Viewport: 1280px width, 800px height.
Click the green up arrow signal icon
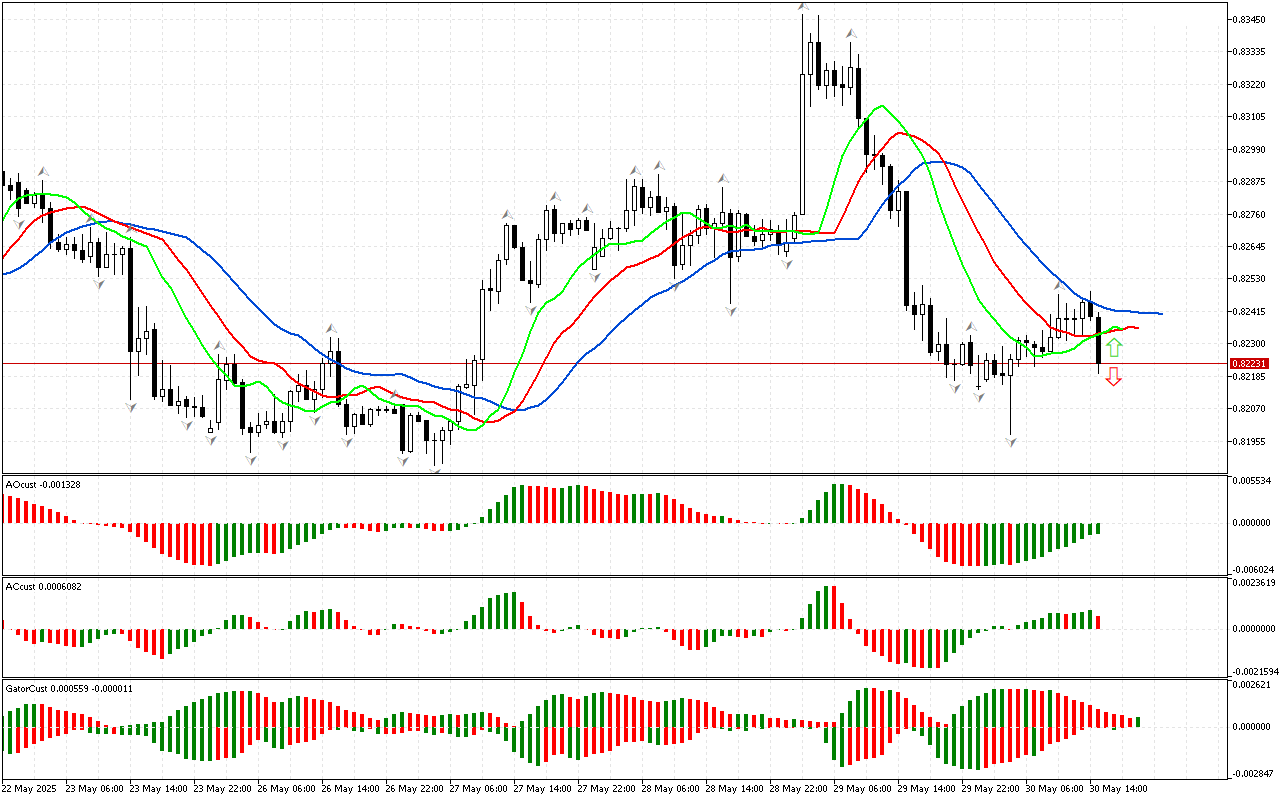pyautogui.click(x=1114, y=348)
